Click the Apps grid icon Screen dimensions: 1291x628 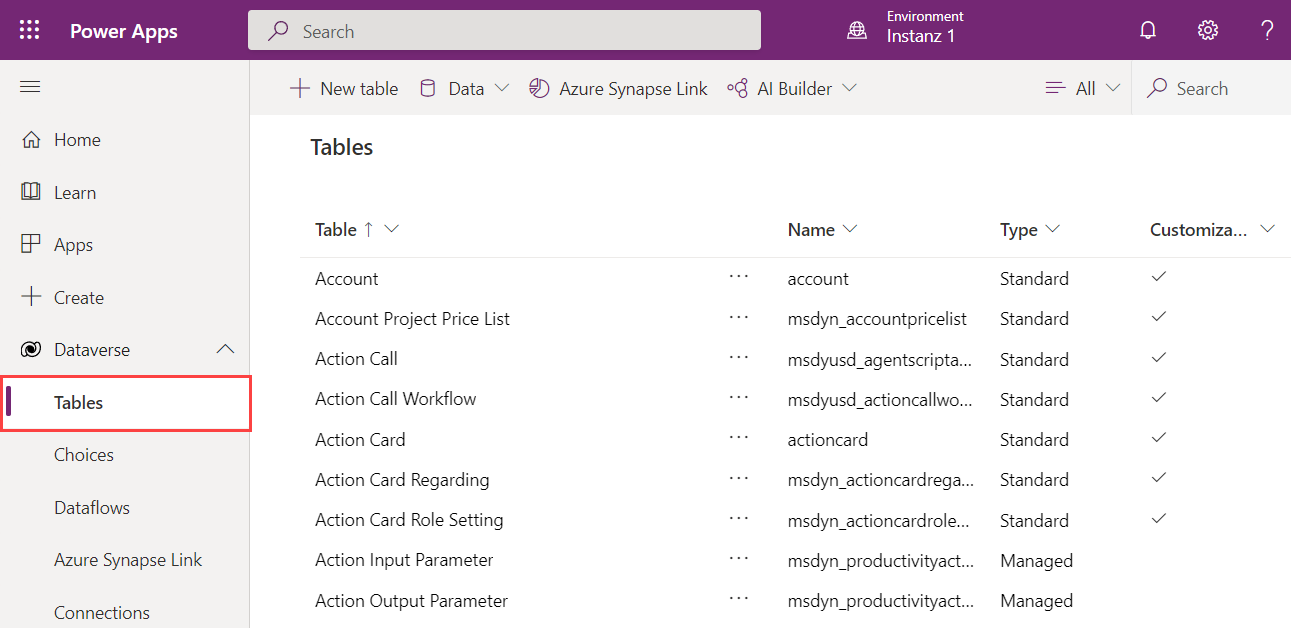(31, 245)
